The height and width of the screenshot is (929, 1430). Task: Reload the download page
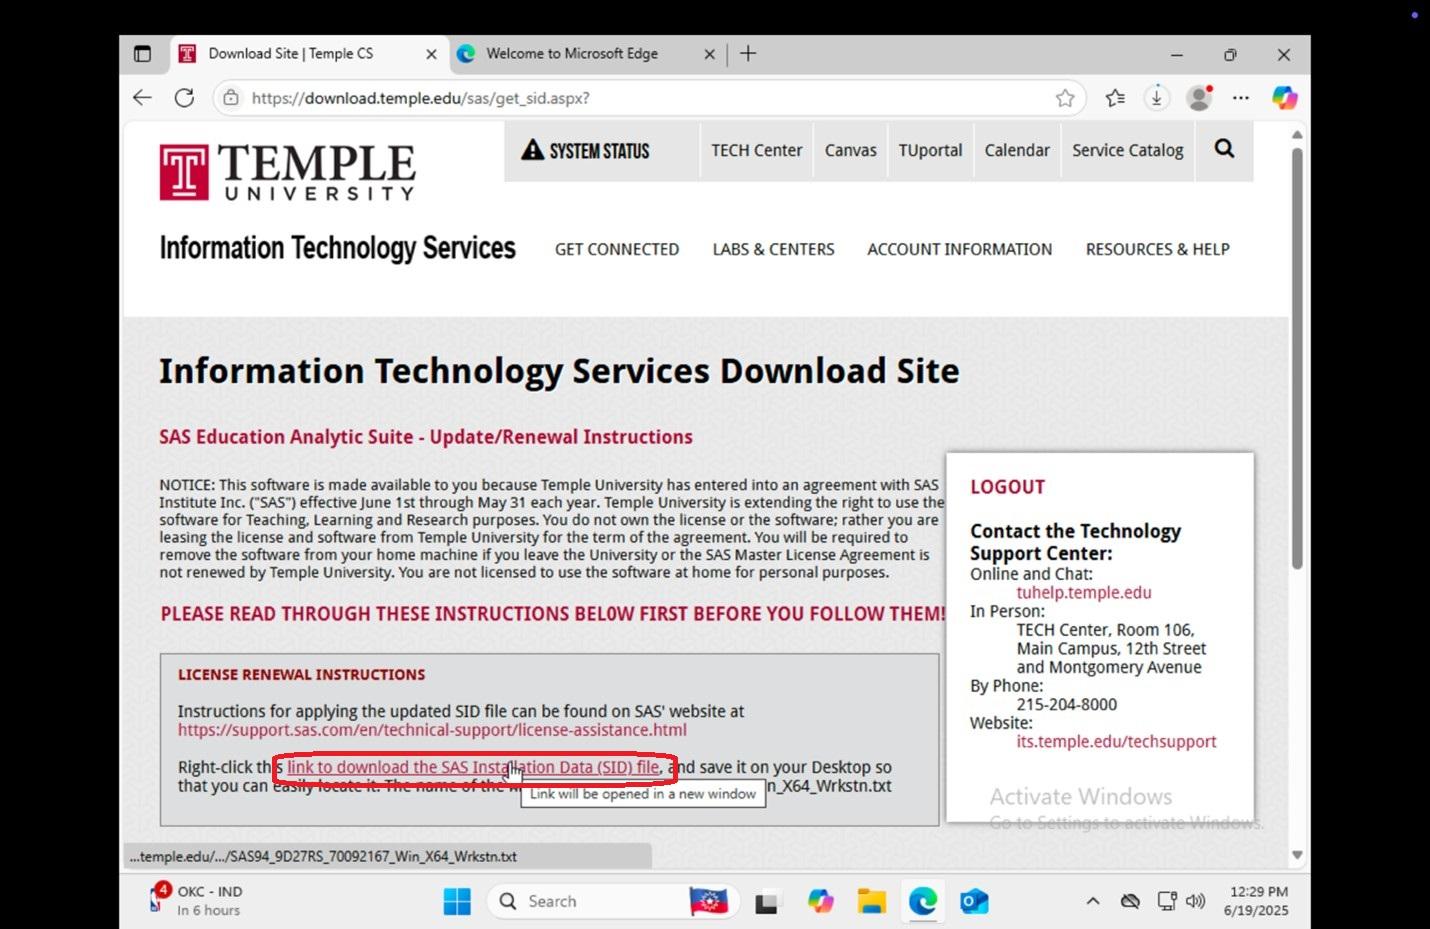tap(184, 98)
